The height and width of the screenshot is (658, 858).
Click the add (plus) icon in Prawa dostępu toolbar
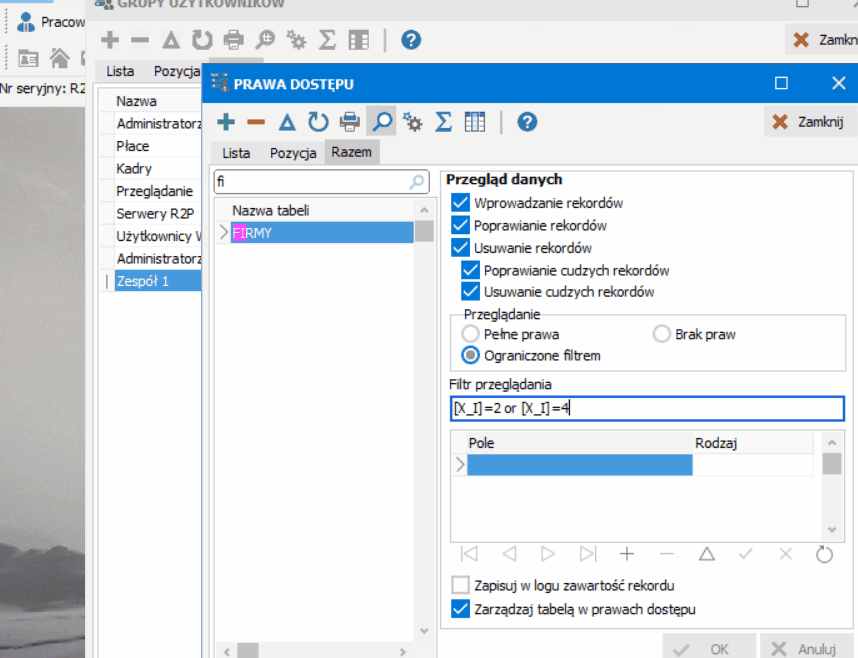(x=226, y=122)
